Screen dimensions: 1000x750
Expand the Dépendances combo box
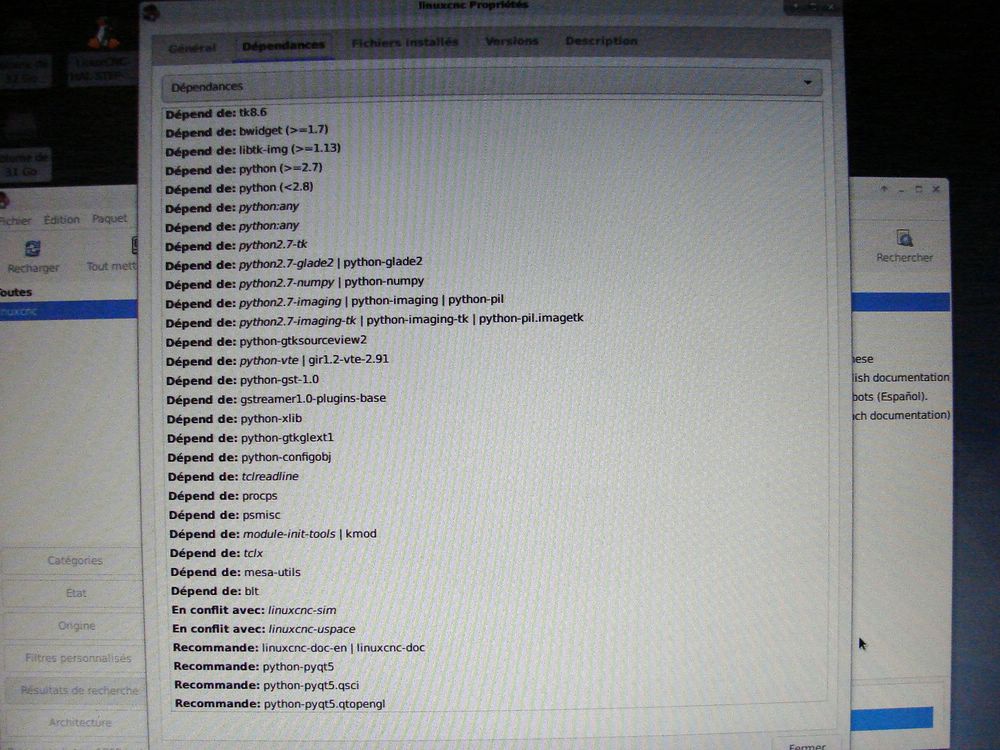(492, 85)
